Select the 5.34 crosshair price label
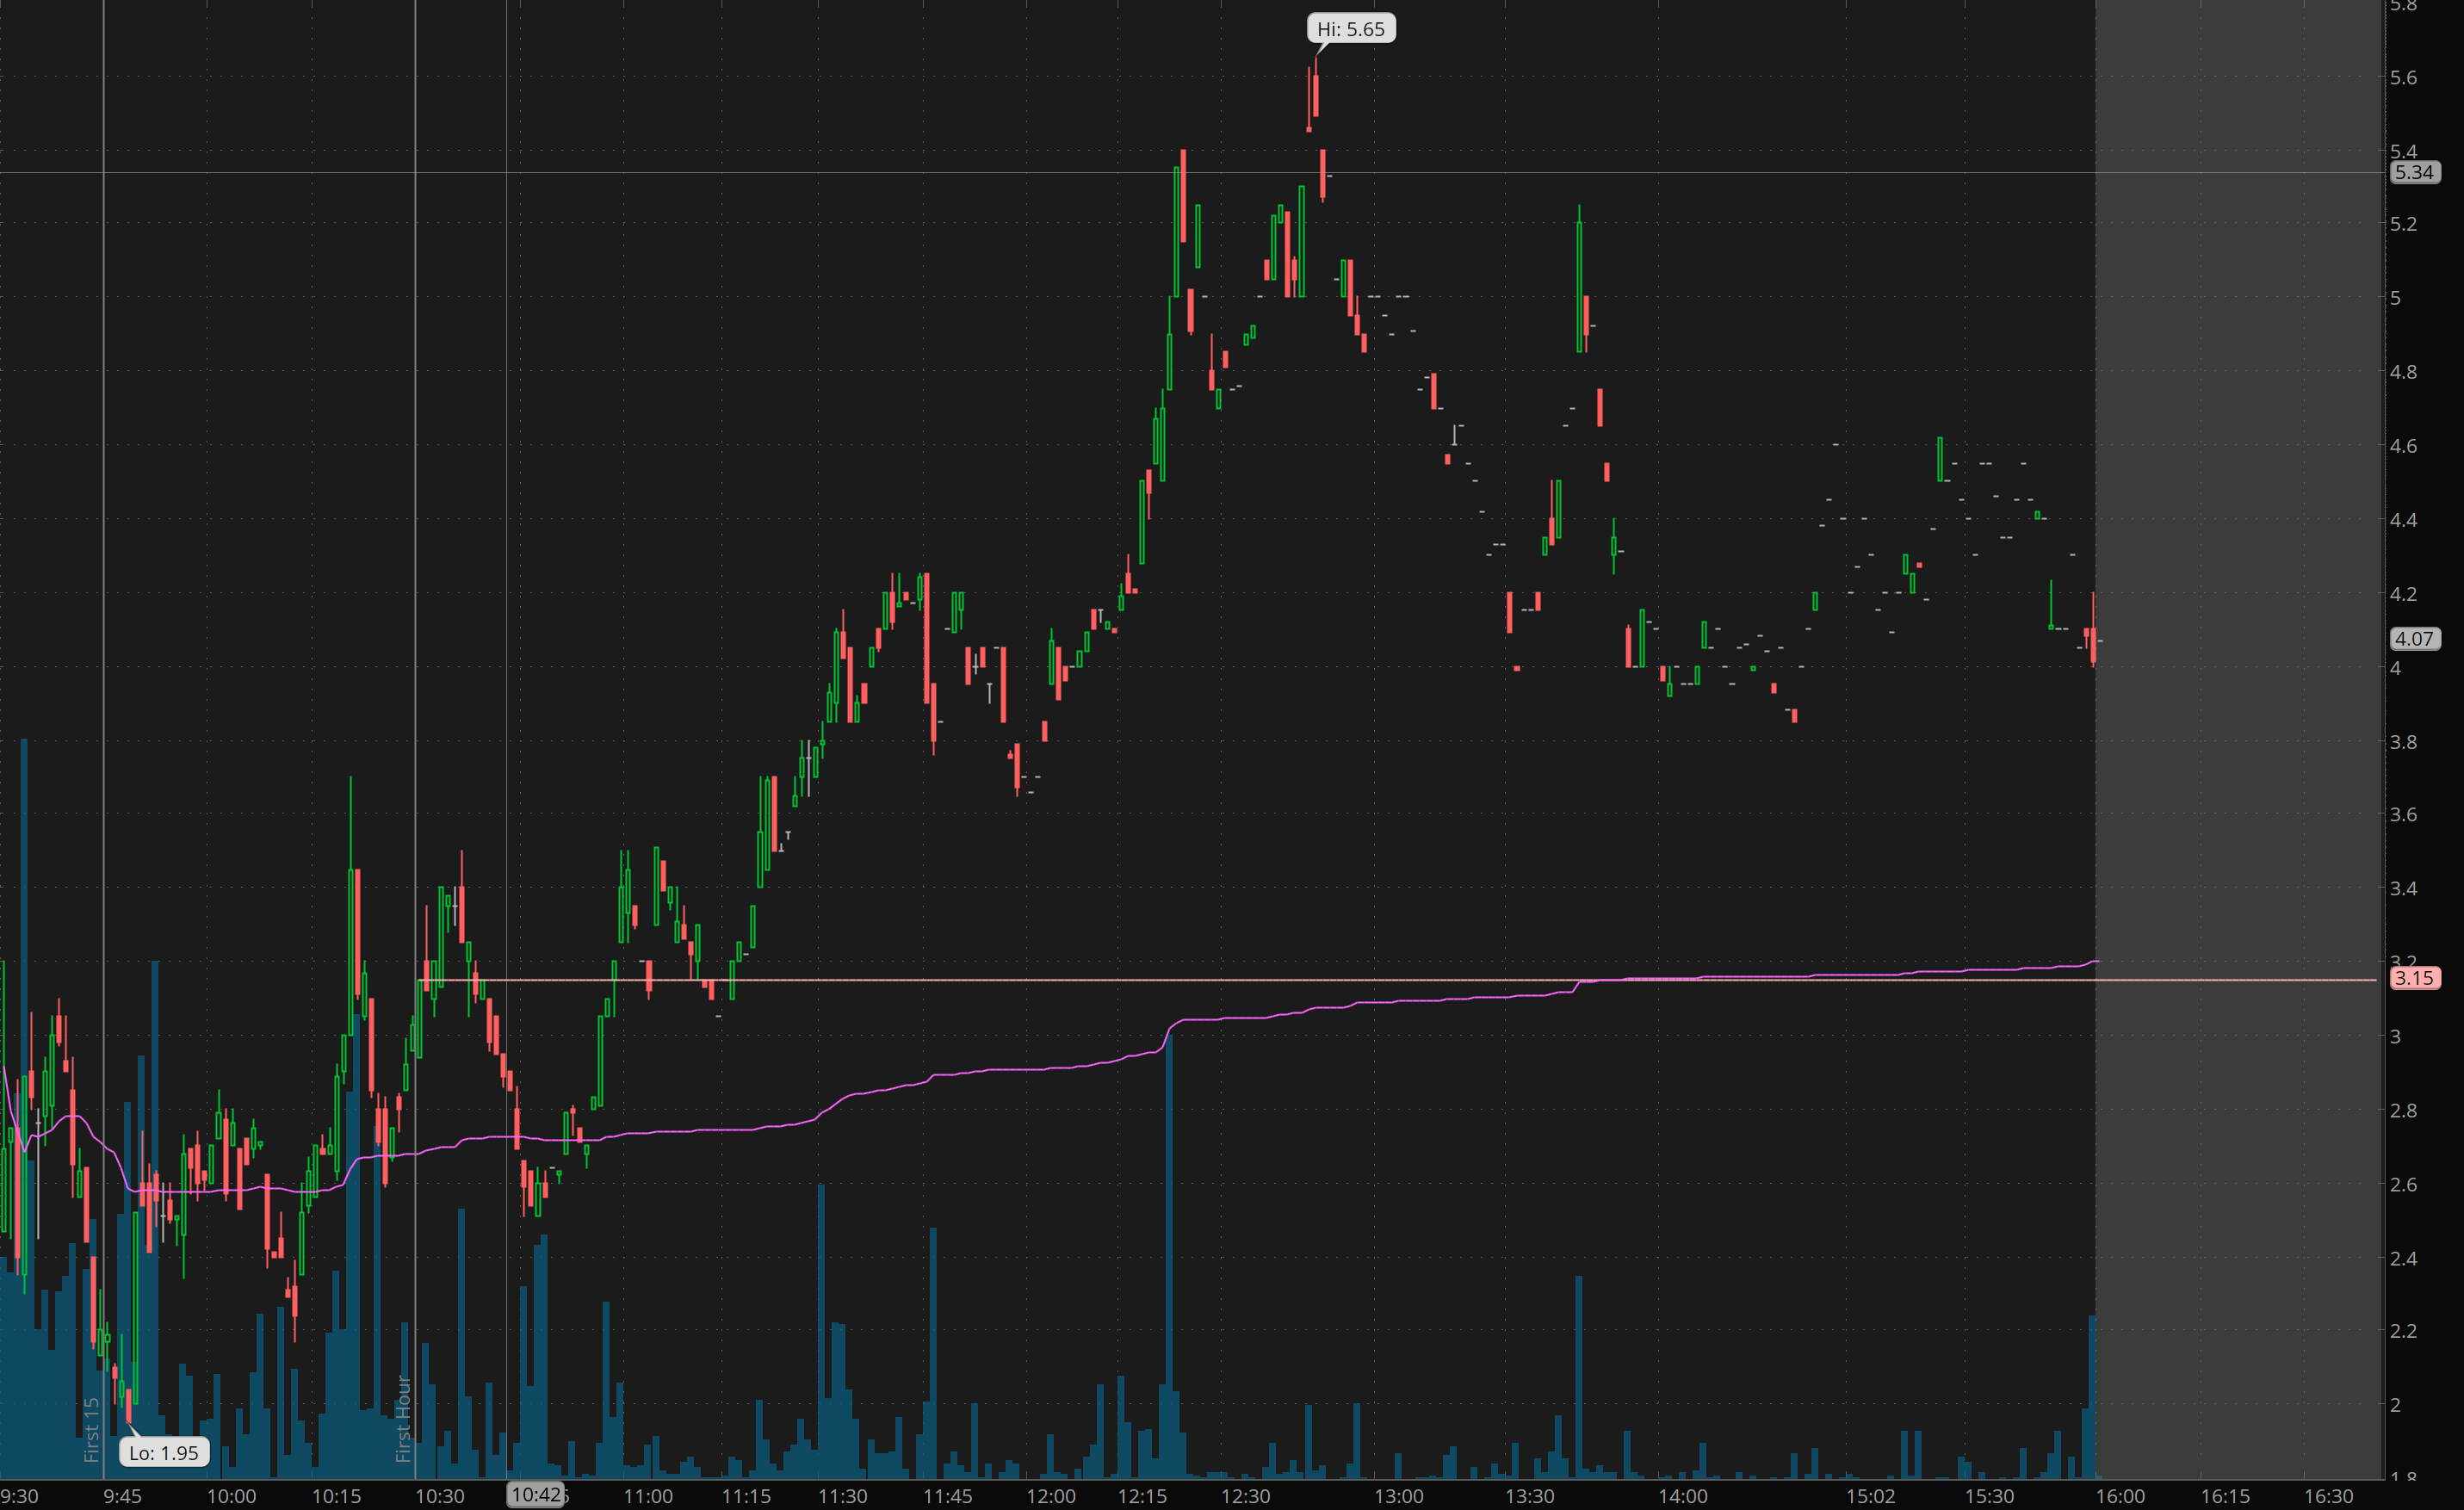 (2414, 172)
